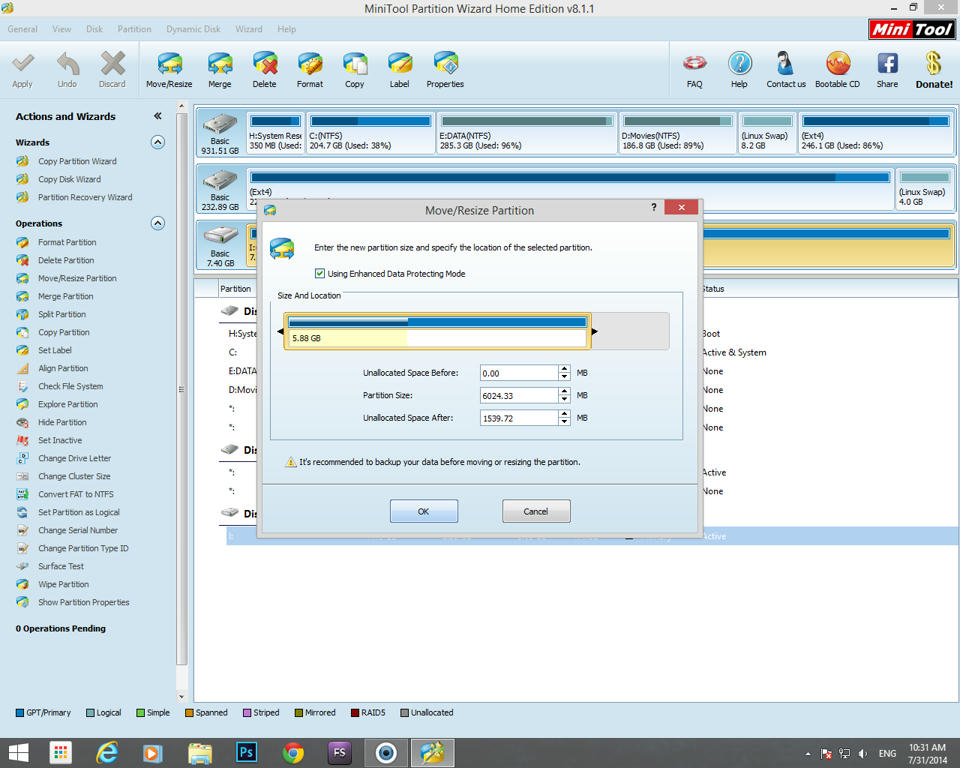Click the right handle of the partition slider
Viewport: 960px width, 768px height.
(594, 331)
